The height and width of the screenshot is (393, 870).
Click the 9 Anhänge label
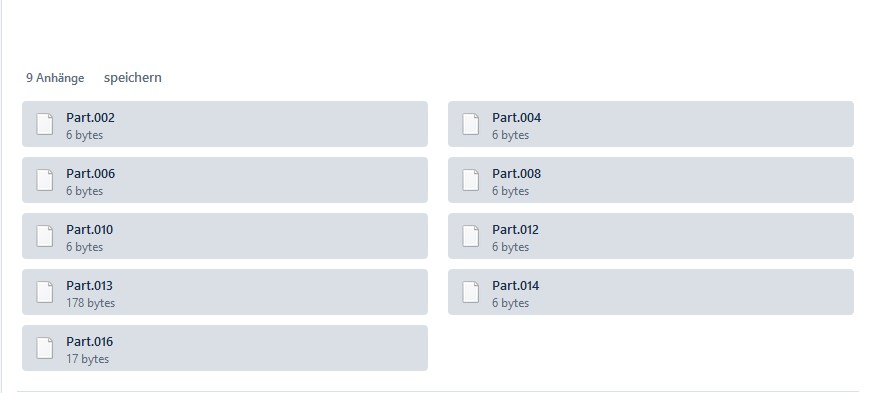tap(55, 78)
